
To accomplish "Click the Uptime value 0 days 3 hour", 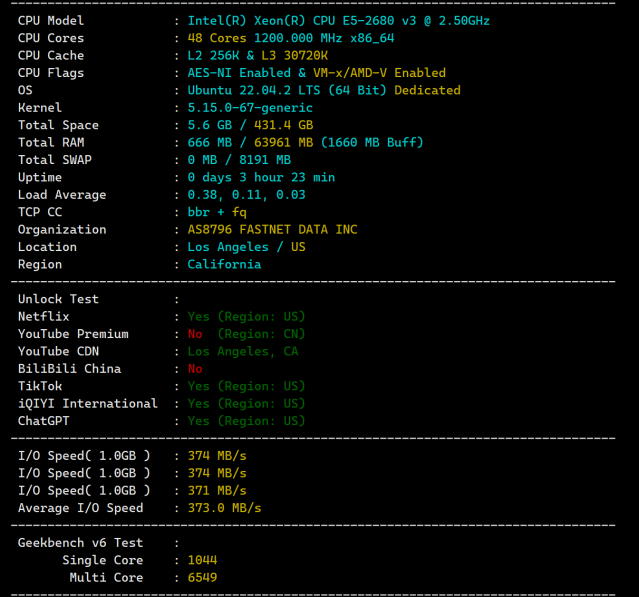I will (x=261, y=178).
